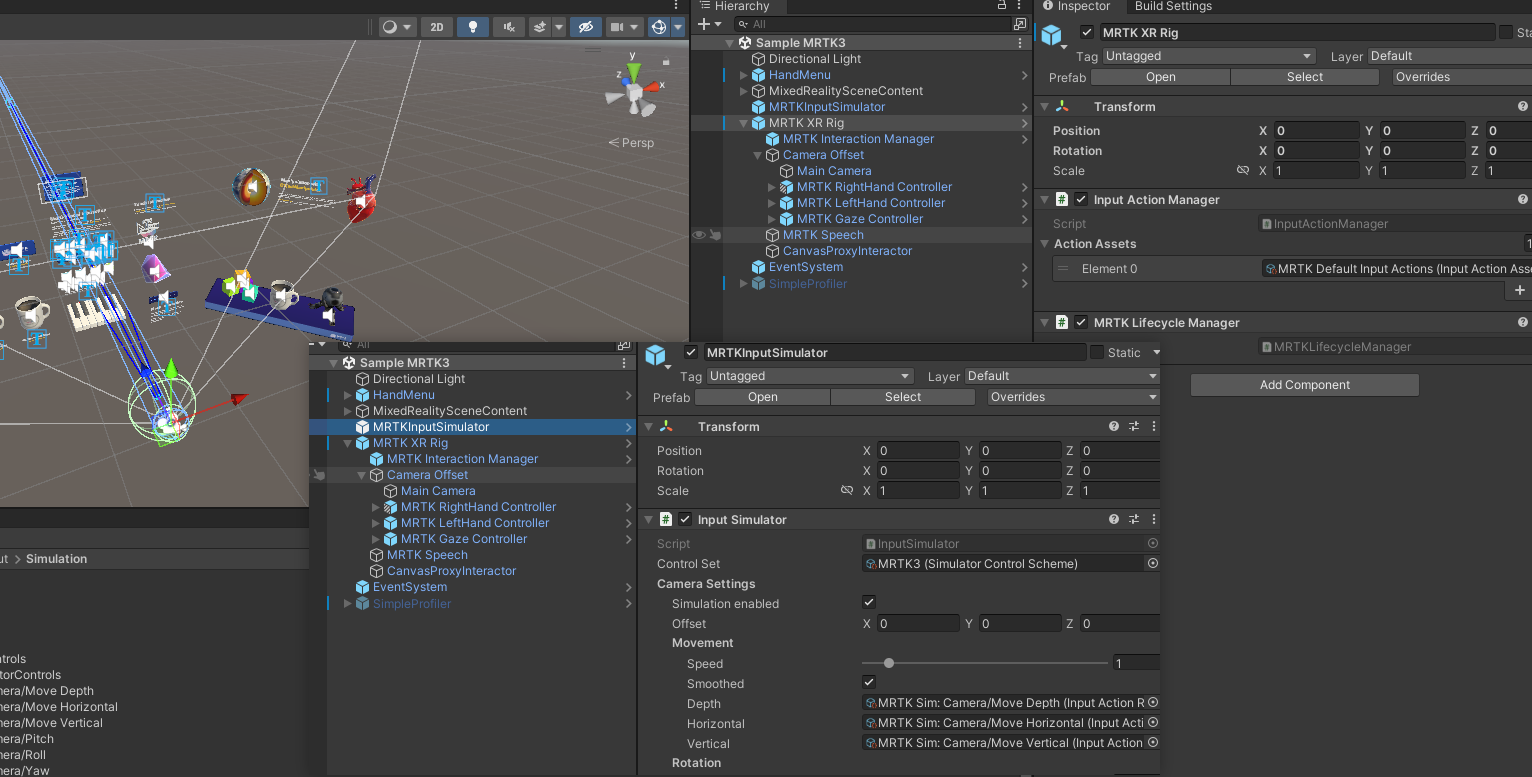Switch to the Build Settings tab
This screenshot has height=777, width=1532.
click(1173, 7)
